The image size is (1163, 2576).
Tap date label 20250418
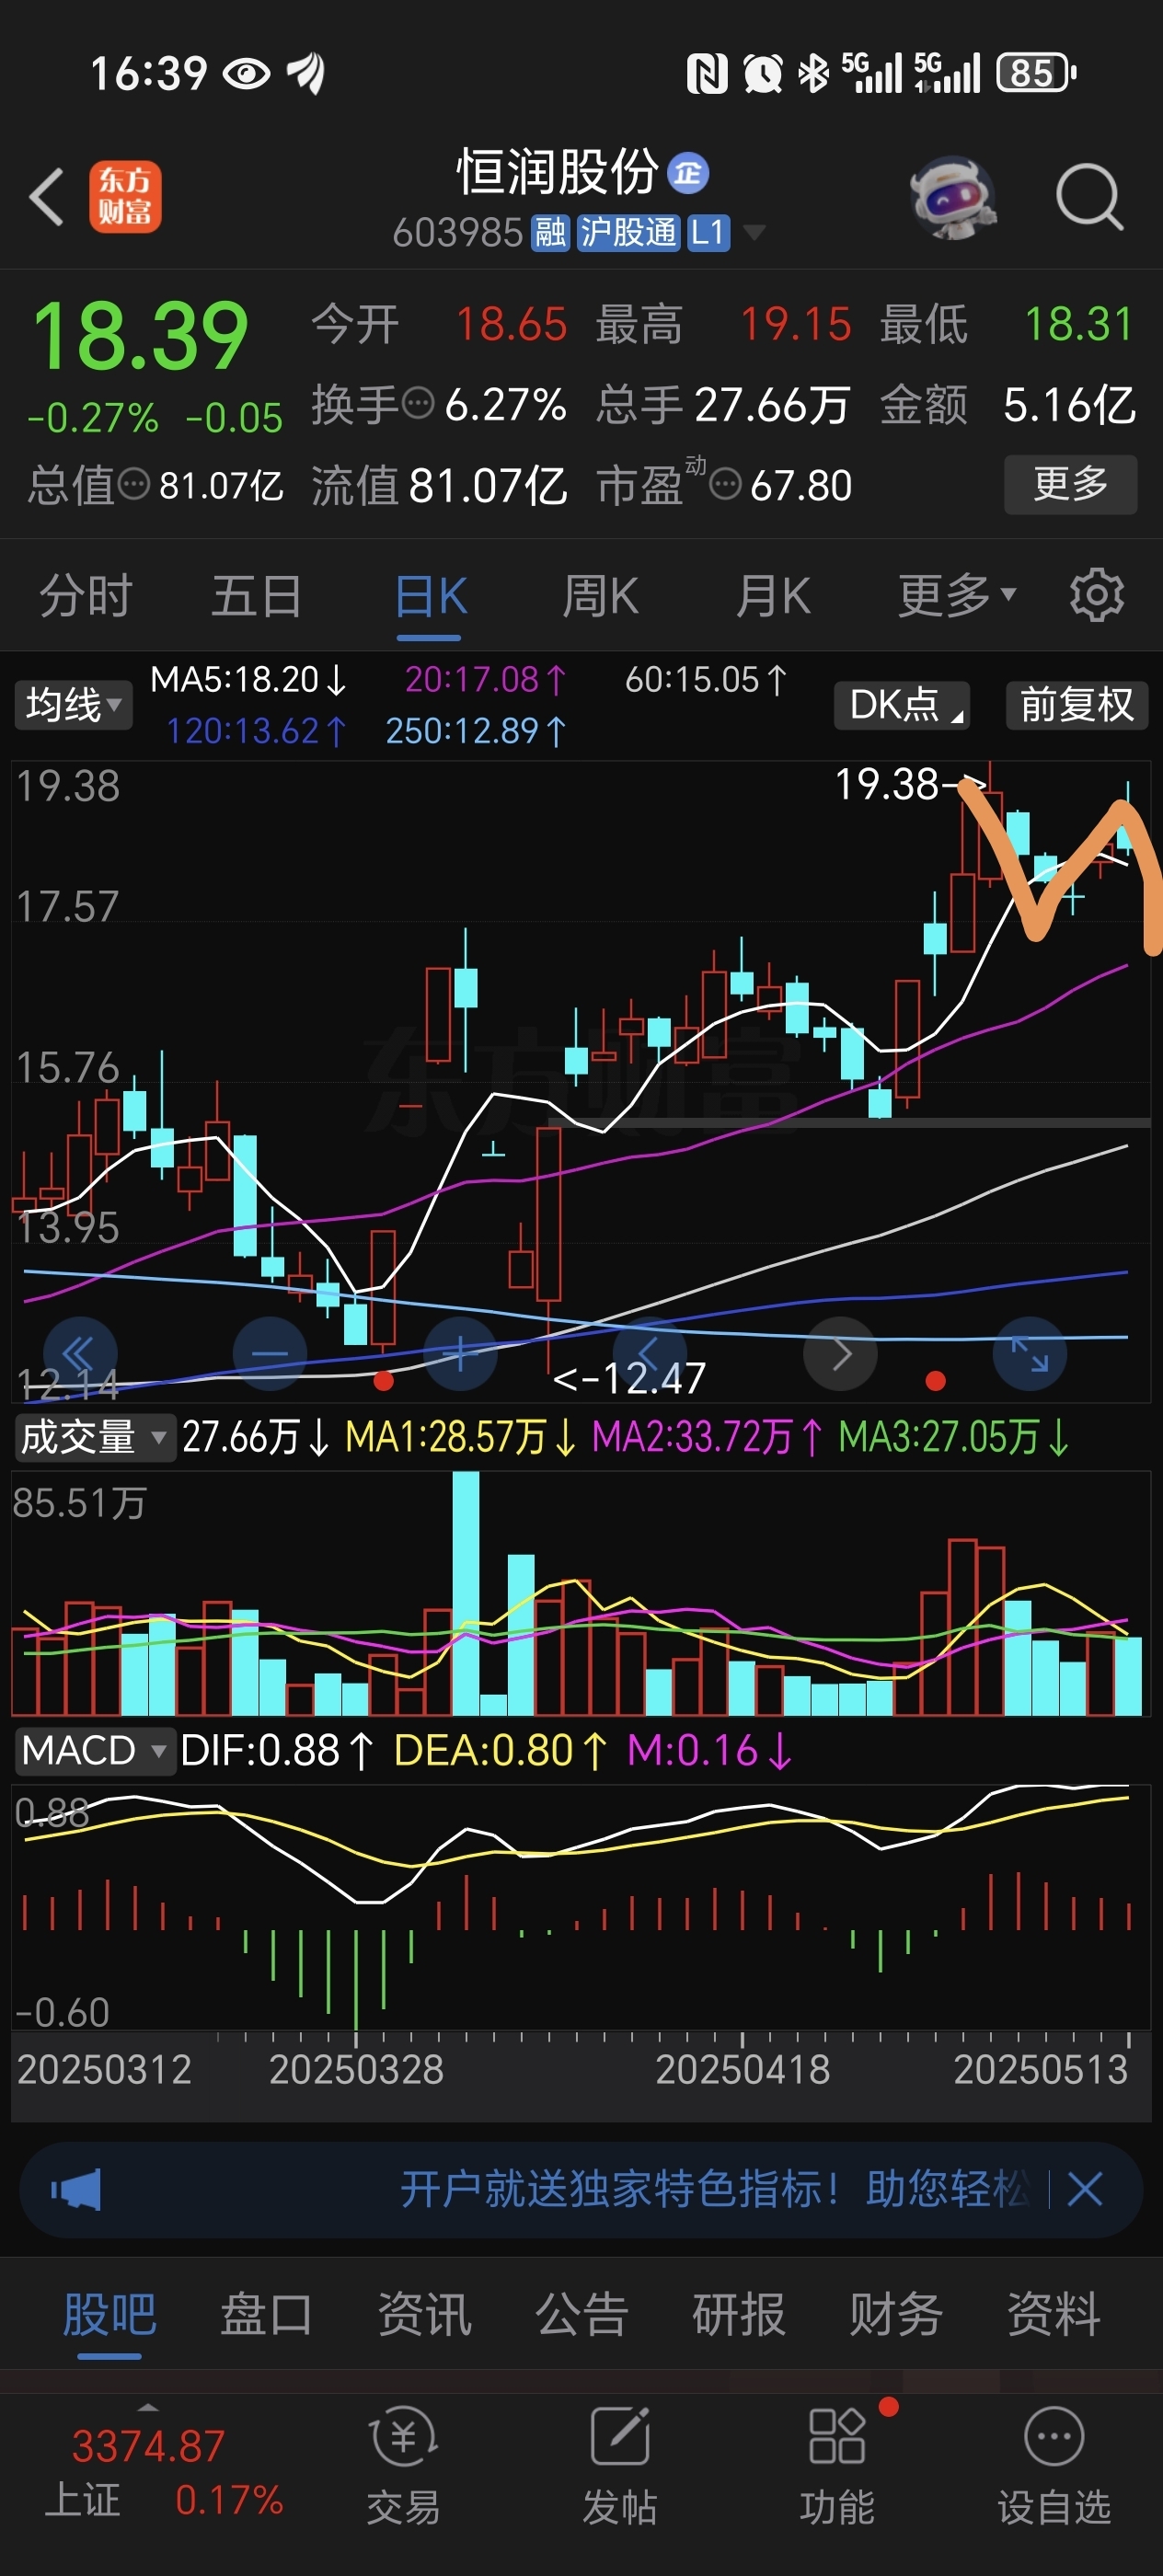click(x=742, y=2069)
